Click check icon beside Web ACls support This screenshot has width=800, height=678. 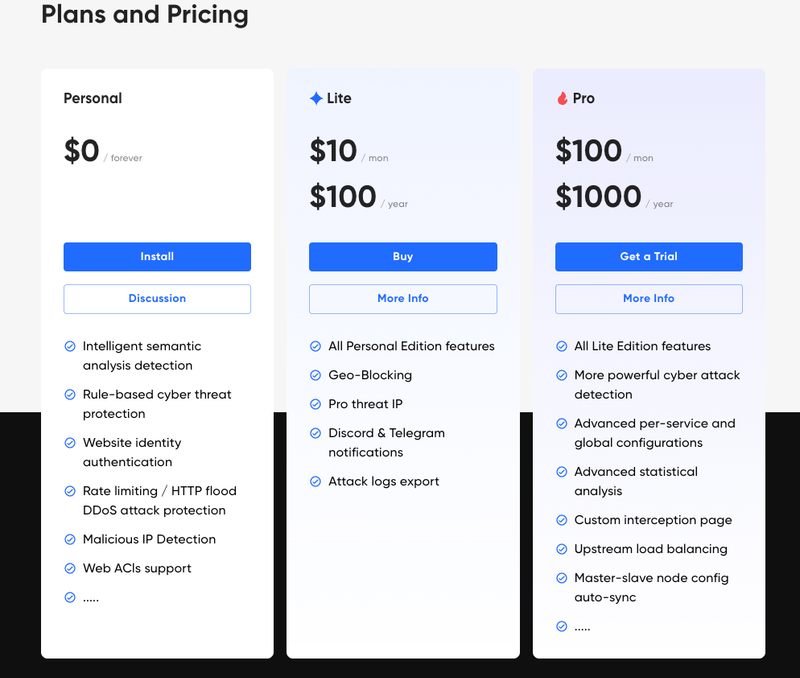click(70, 569)
